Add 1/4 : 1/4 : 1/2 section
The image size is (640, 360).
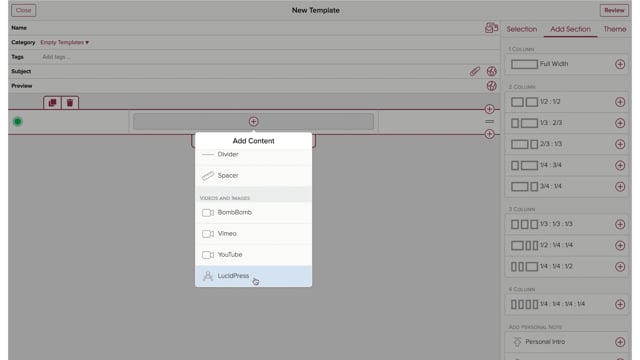pyautogui.click(x=620, y=267)
